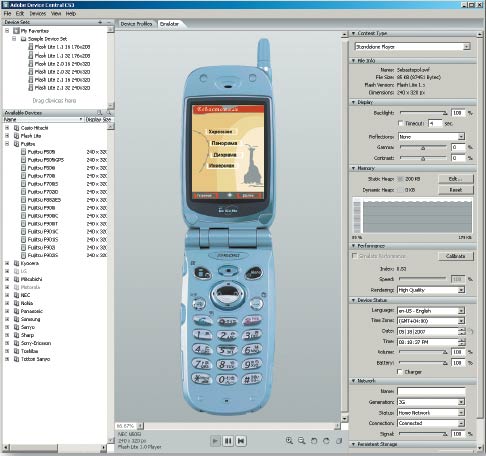Remove device set with minus icon
The width and height of the screenshot is (486, 456).
(x=109, y=22)
